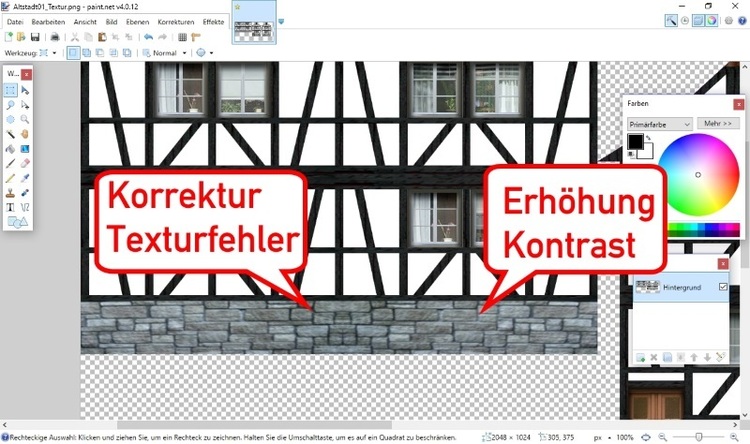Select the Clone Stamp tool

pos(10,193)
